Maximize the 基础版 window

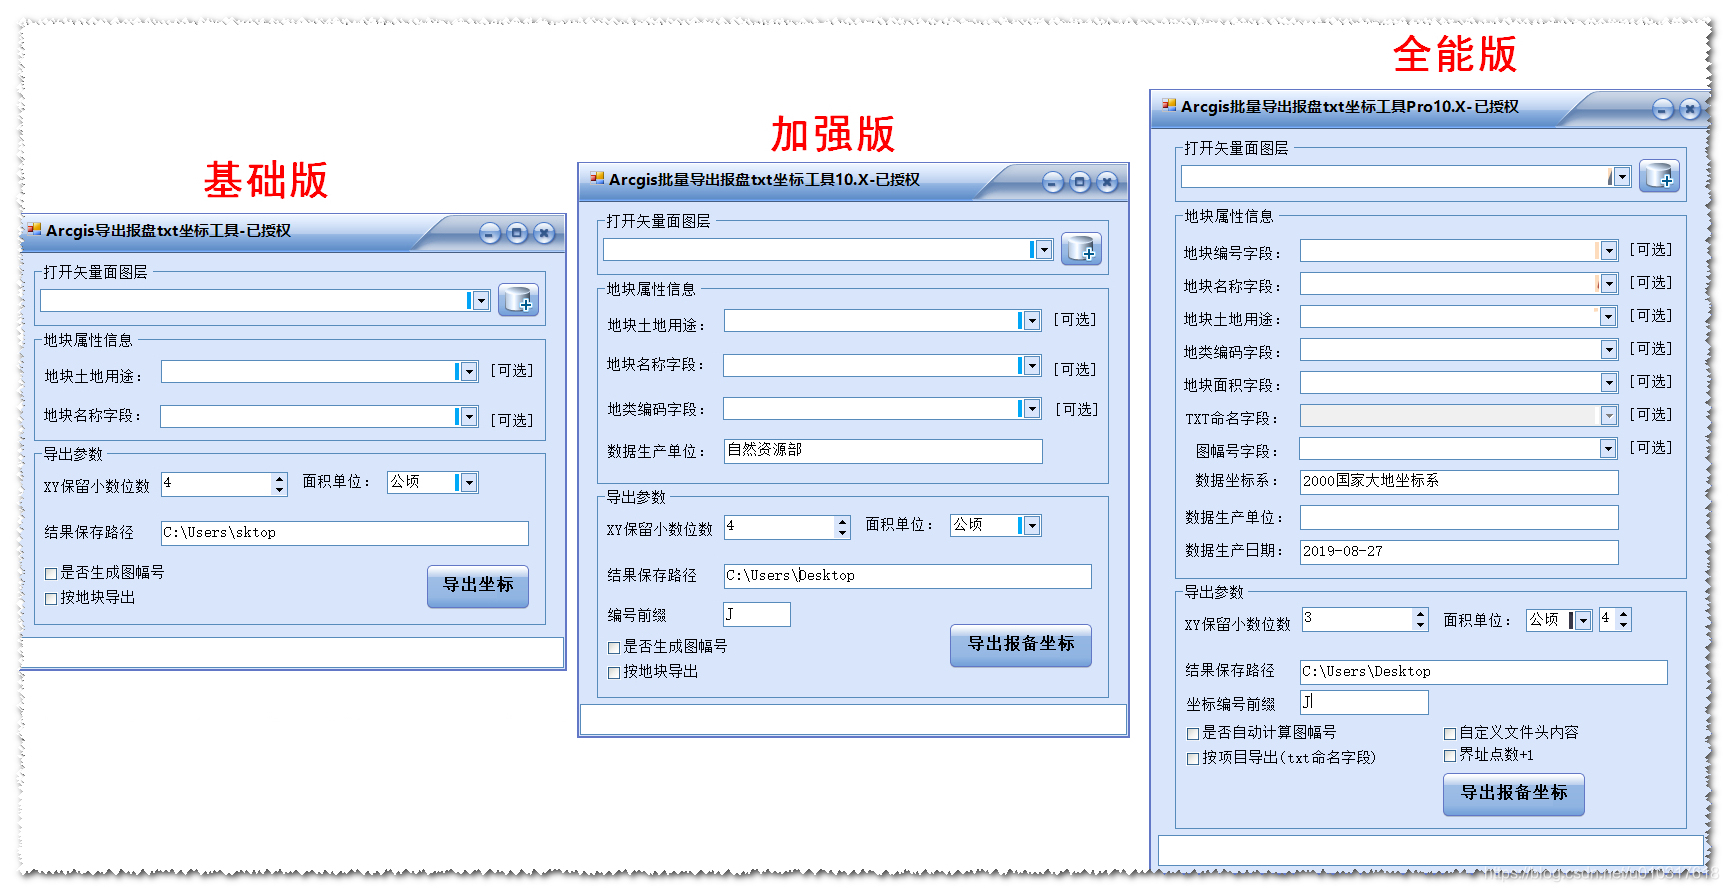pos(517,233)
